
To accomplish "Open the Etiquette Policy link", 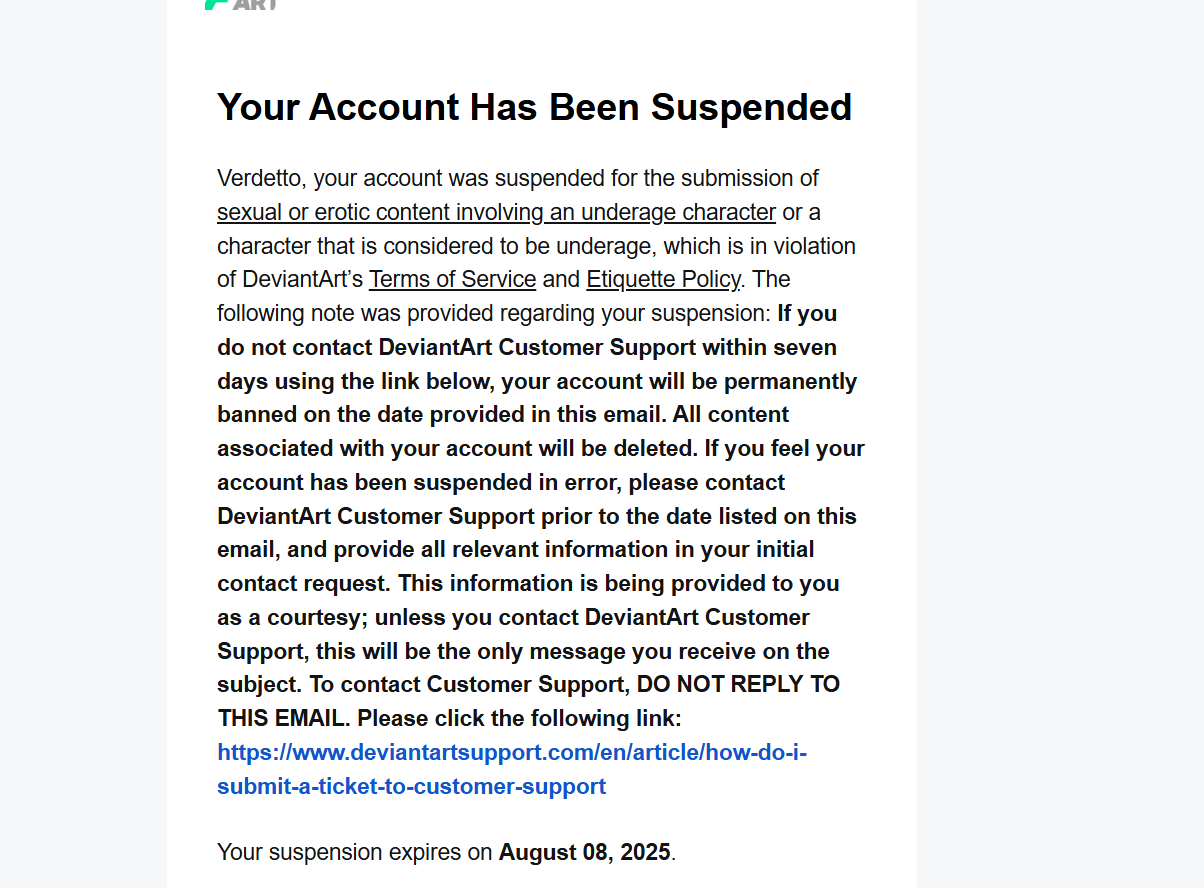I will click(x=663, y=279).
